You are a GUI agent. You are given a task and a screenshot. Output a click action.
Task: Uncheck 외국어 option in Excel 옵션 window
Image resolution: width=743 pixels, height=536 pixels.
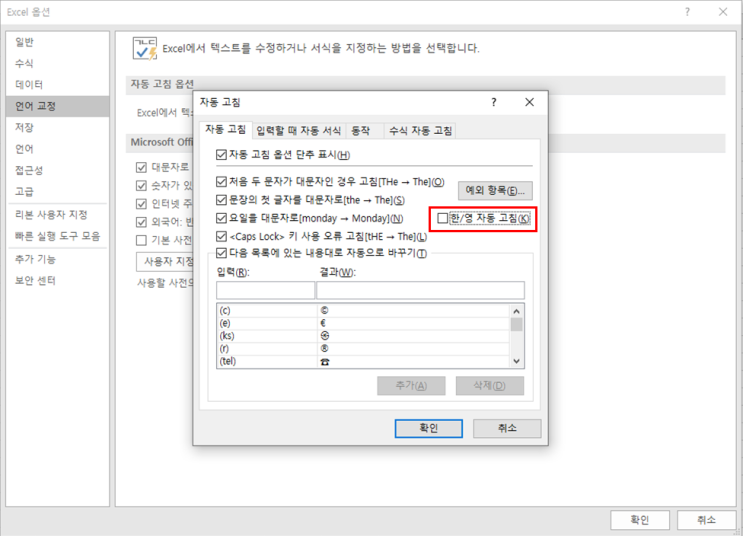(x=141, y=222)
